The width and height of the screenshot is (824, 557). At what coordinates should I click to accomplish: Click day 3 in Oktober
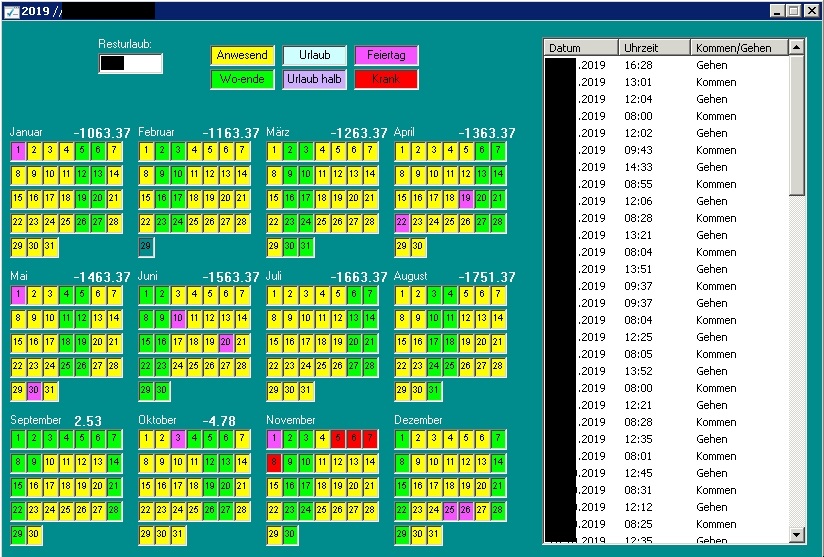click(x=178, y=439)
